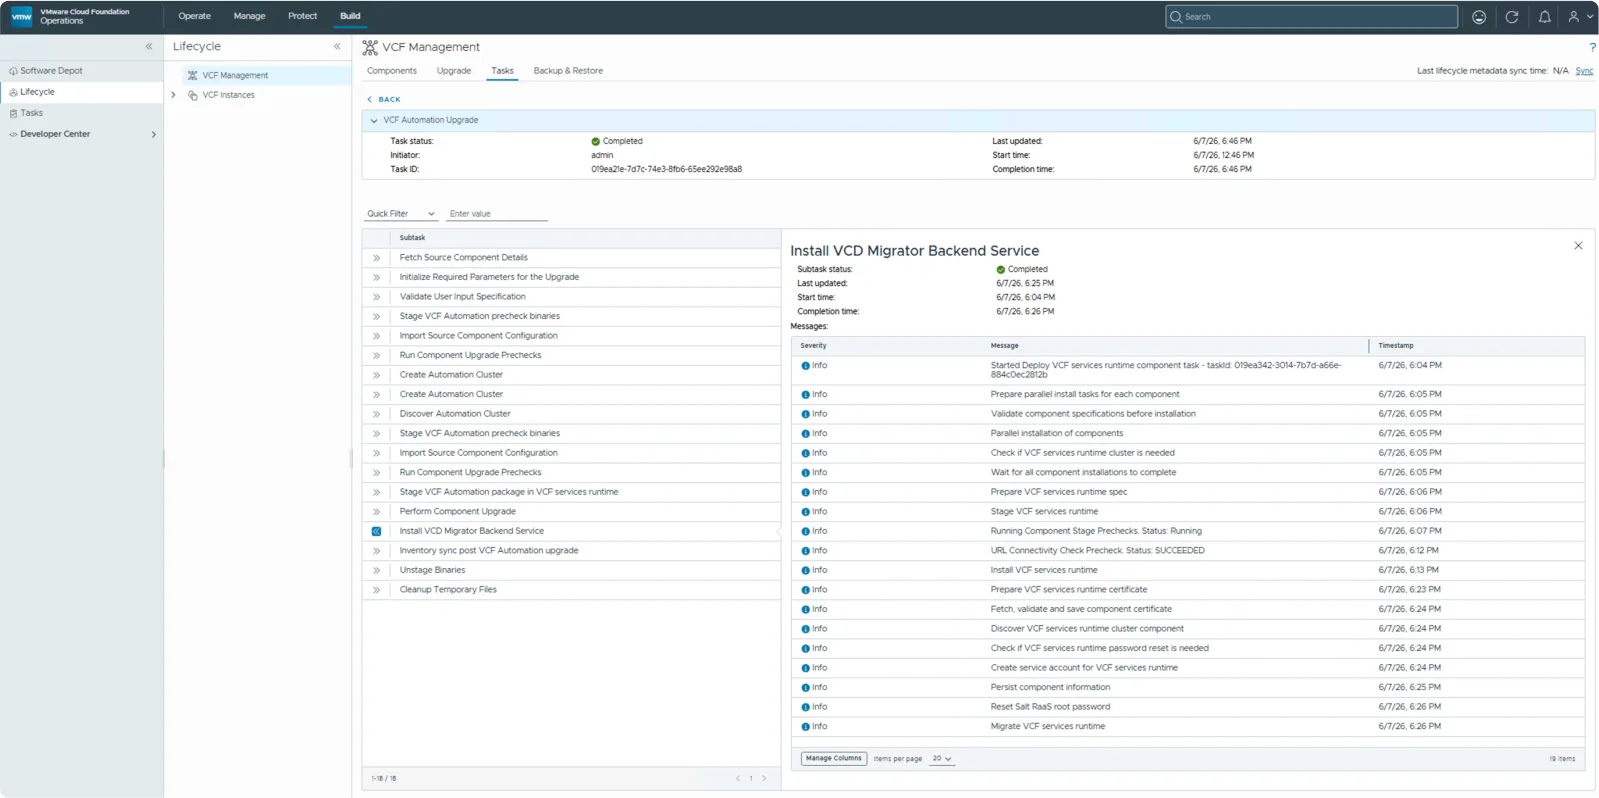Select 'Inventory sync post VCF Automation upgrade' row
This screenshot has width=1599, height=798.
(x=571, y=551)
